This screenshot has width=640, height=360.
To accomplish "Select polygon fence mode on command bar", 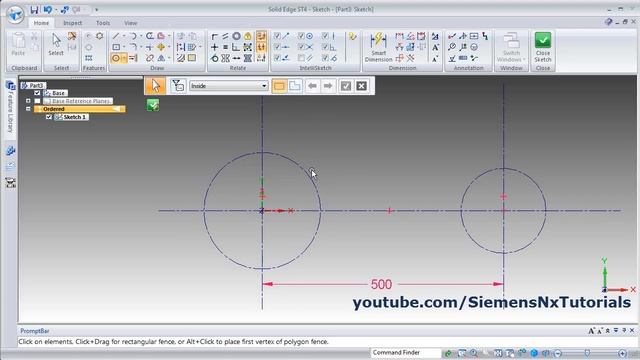I will [x=295, y=86].
